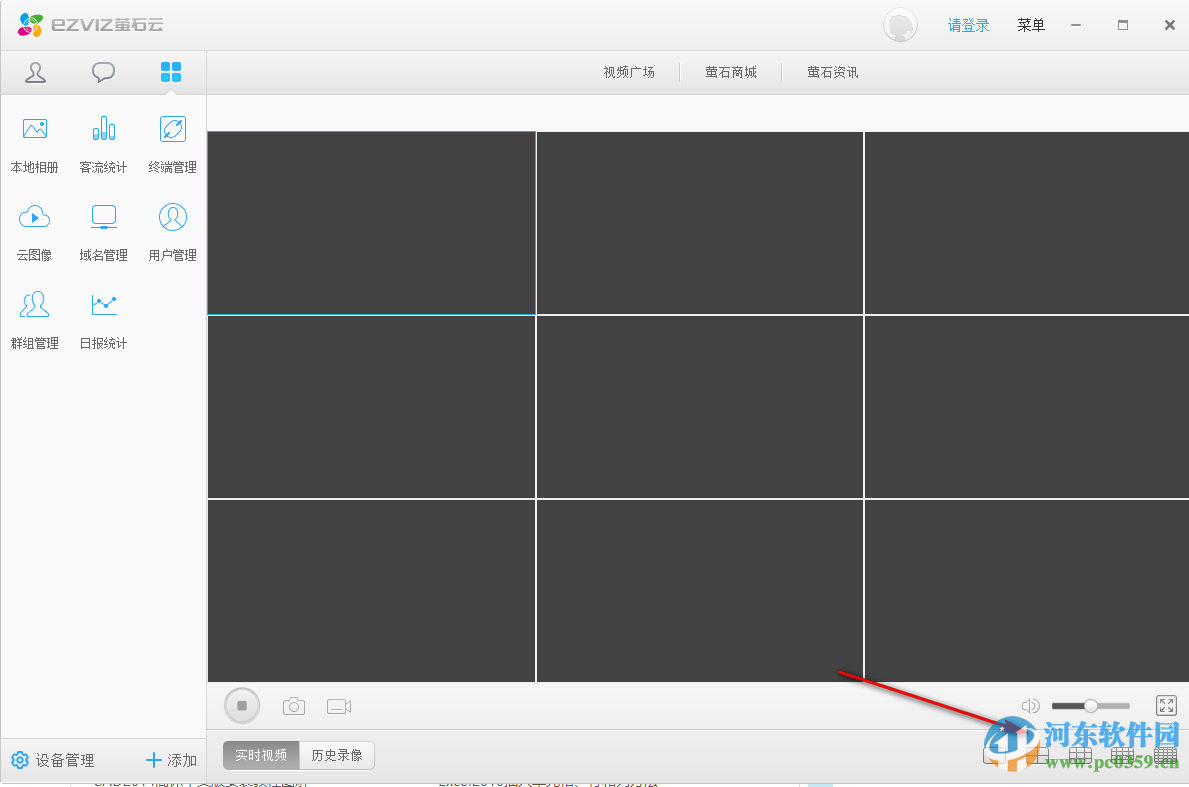Minimize the EZVIZ window
This screenshot has width=1189, height=787.
pyautogui.click(x=1076, y=25)
